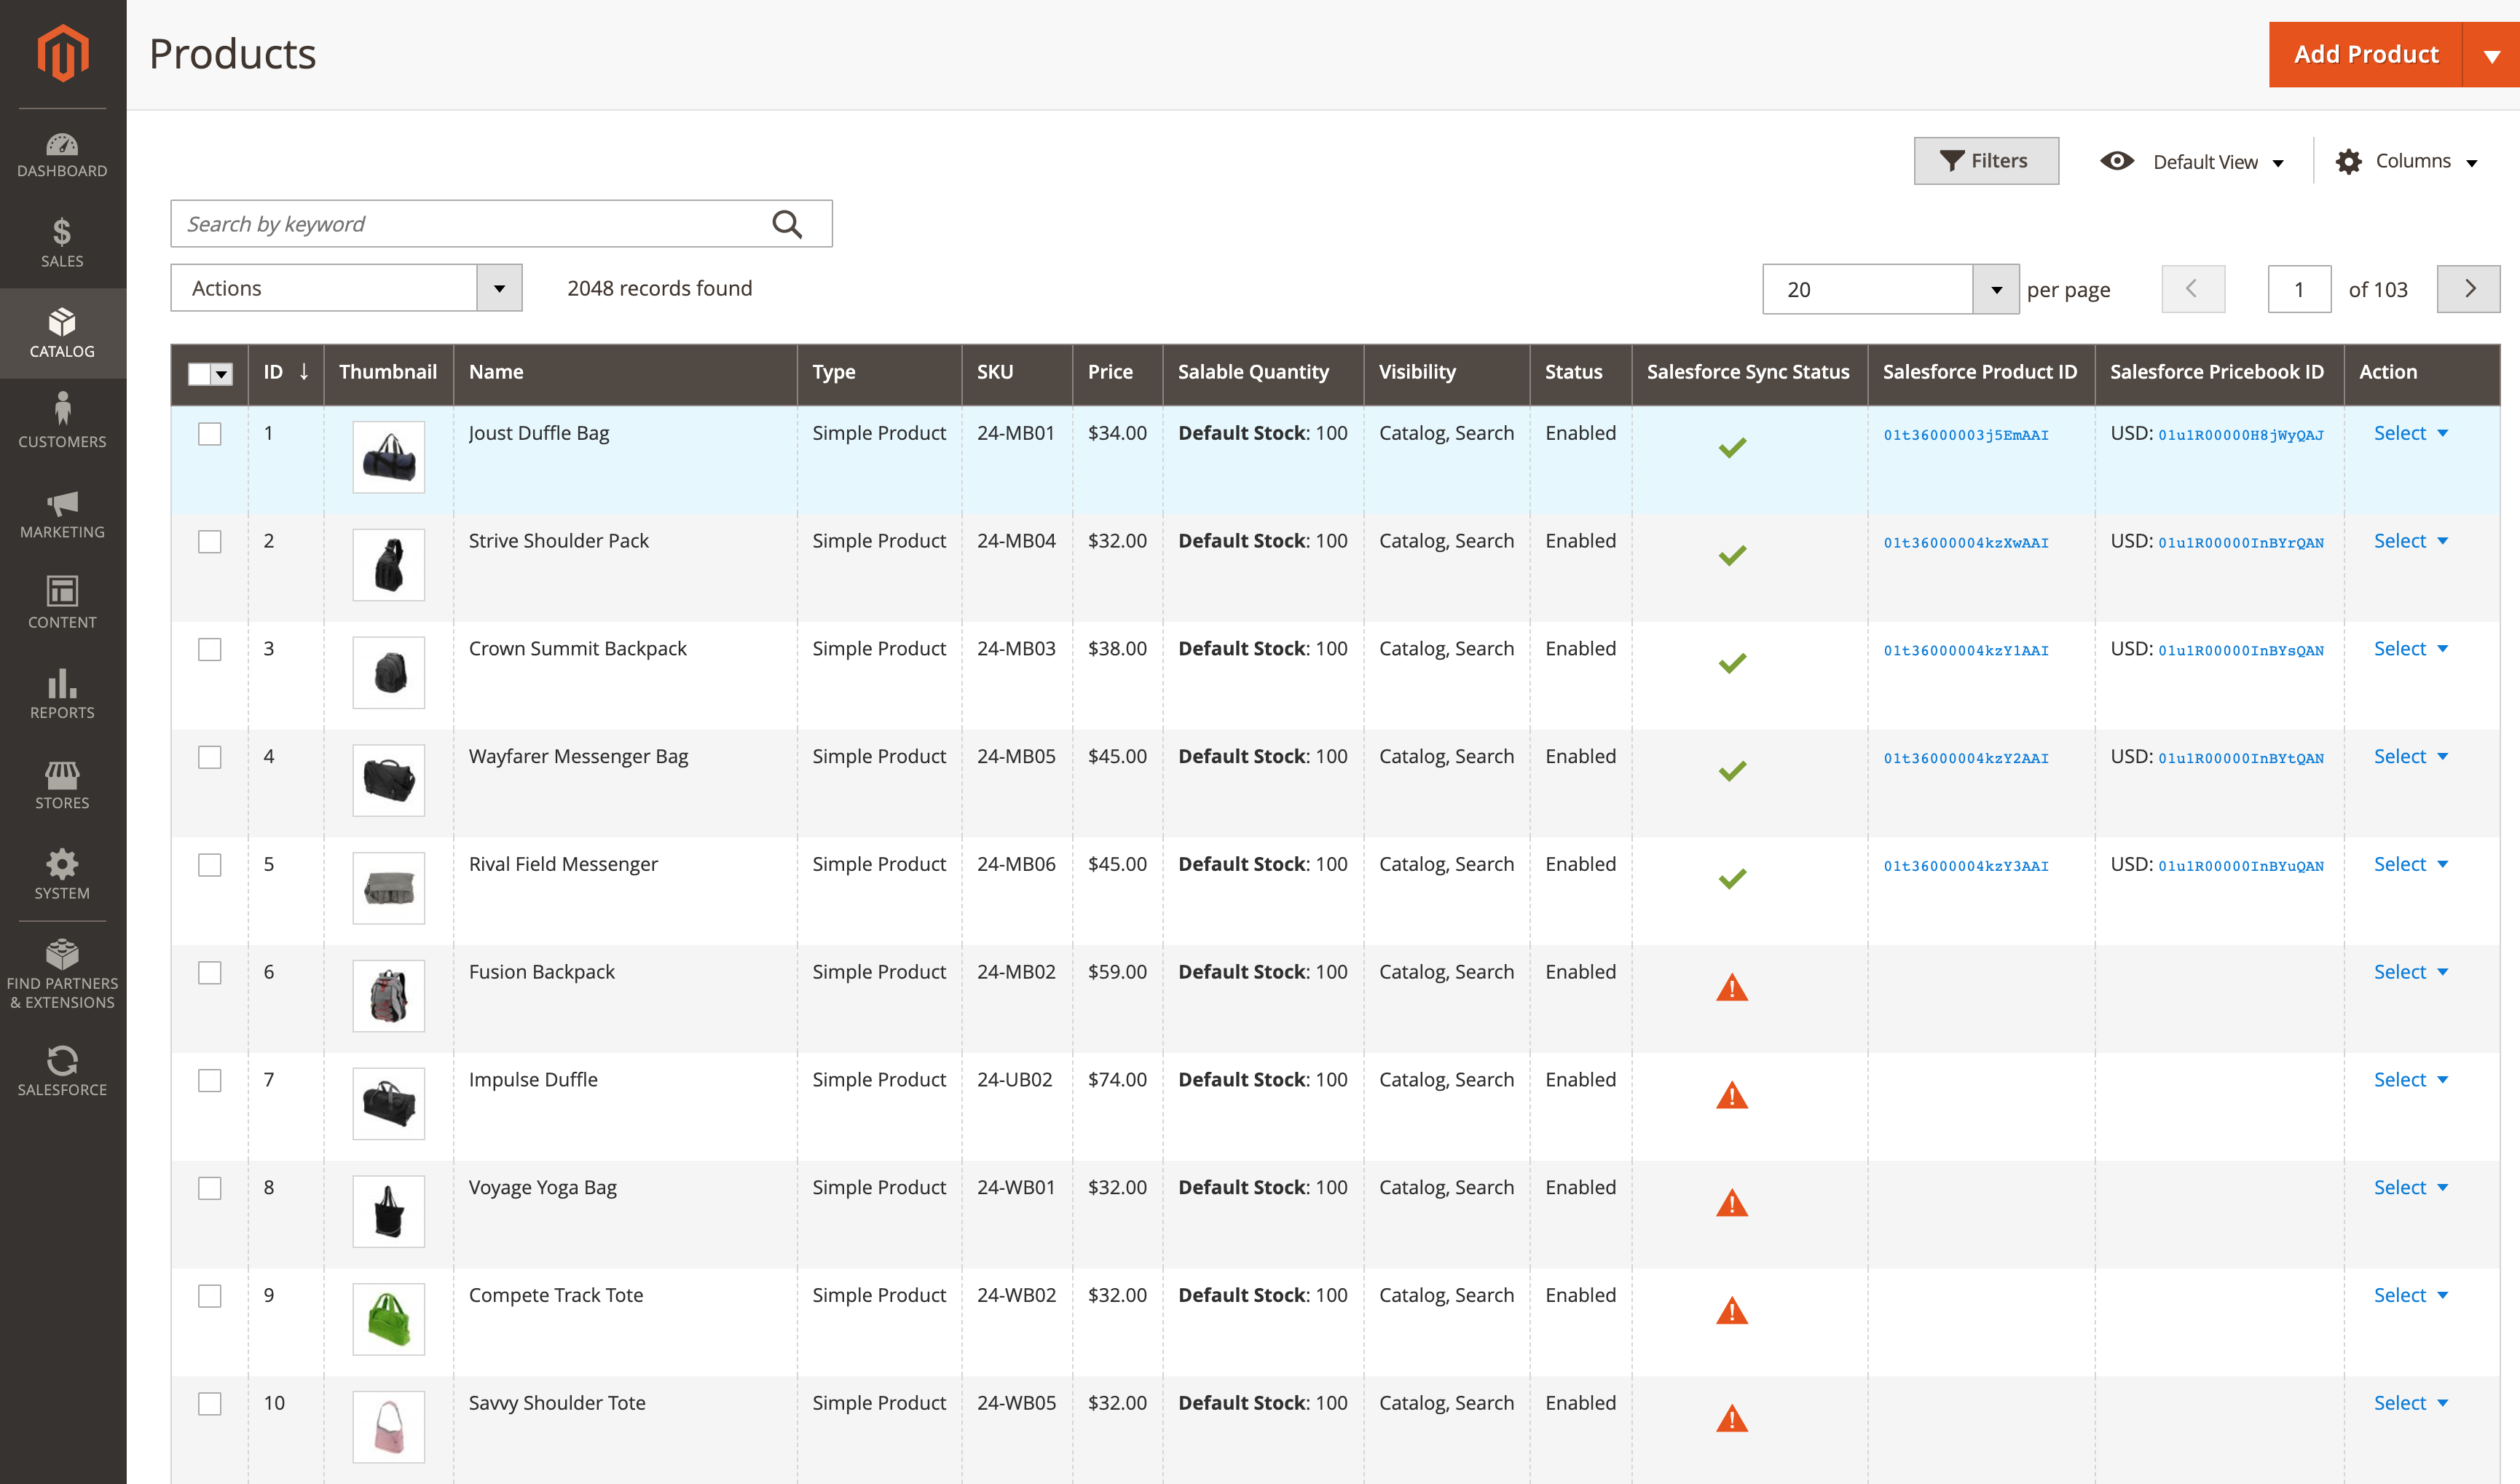
Task: Open Salesforce Product ID link for Strive Shoulder Pack
Action: tap(1965, 543)
